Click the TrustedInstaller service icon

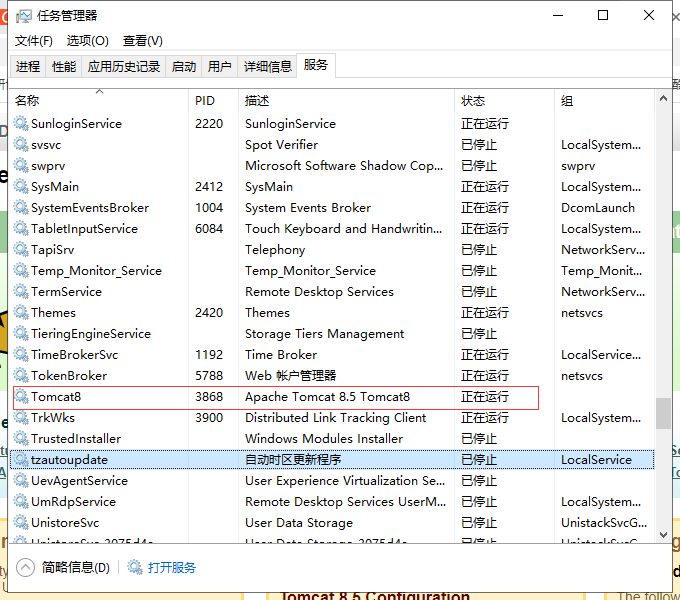click(x=21, y=439)
